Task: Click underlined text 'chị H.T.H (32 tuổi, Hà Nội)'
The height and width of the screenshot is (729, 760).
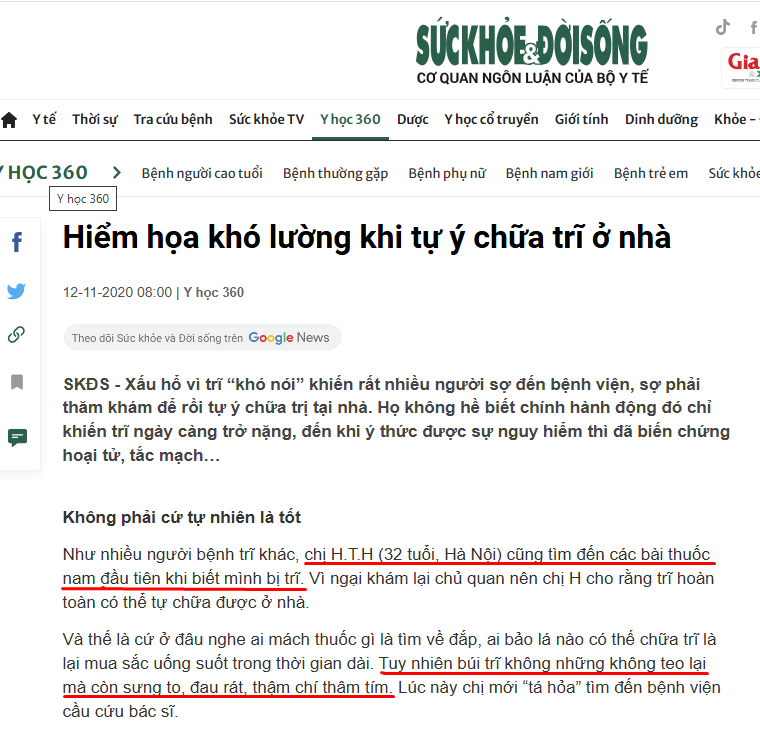Action: click(403, 554)
